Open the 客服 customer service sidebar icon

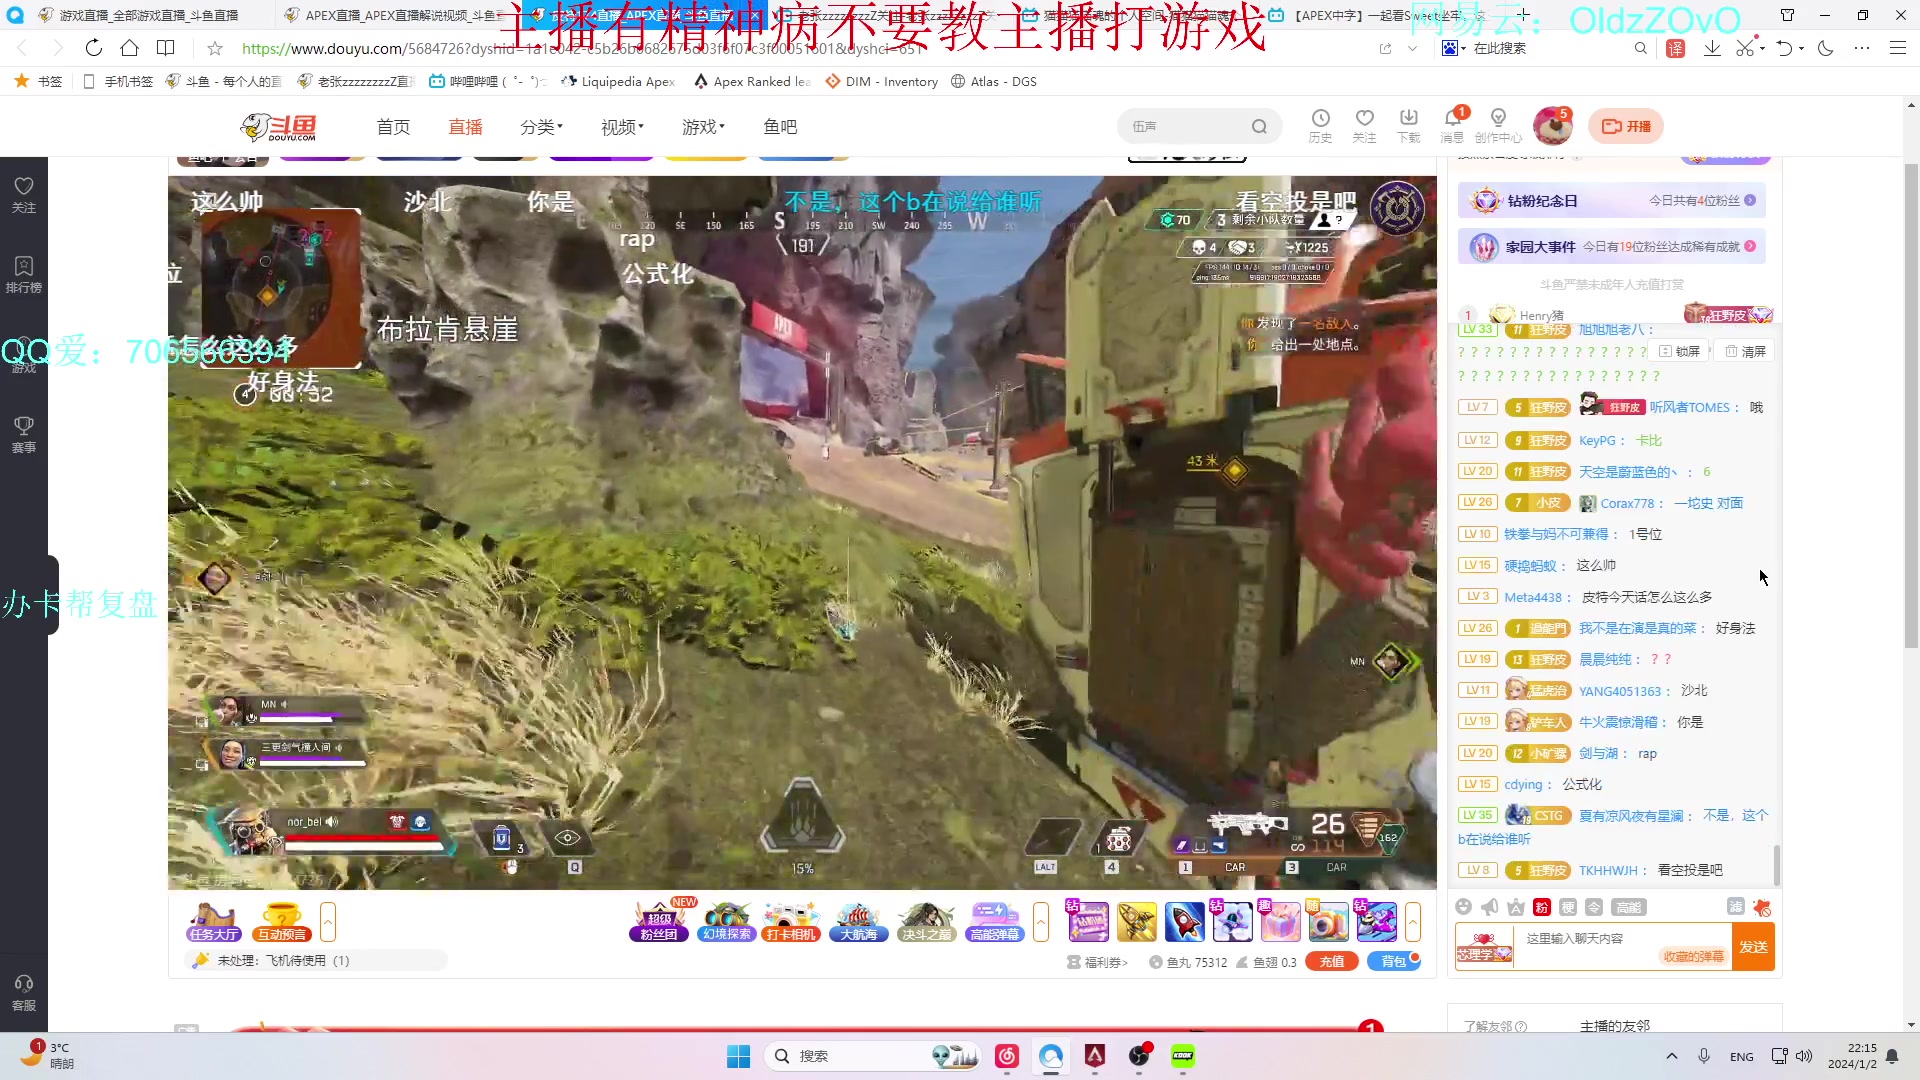(23, 993)
